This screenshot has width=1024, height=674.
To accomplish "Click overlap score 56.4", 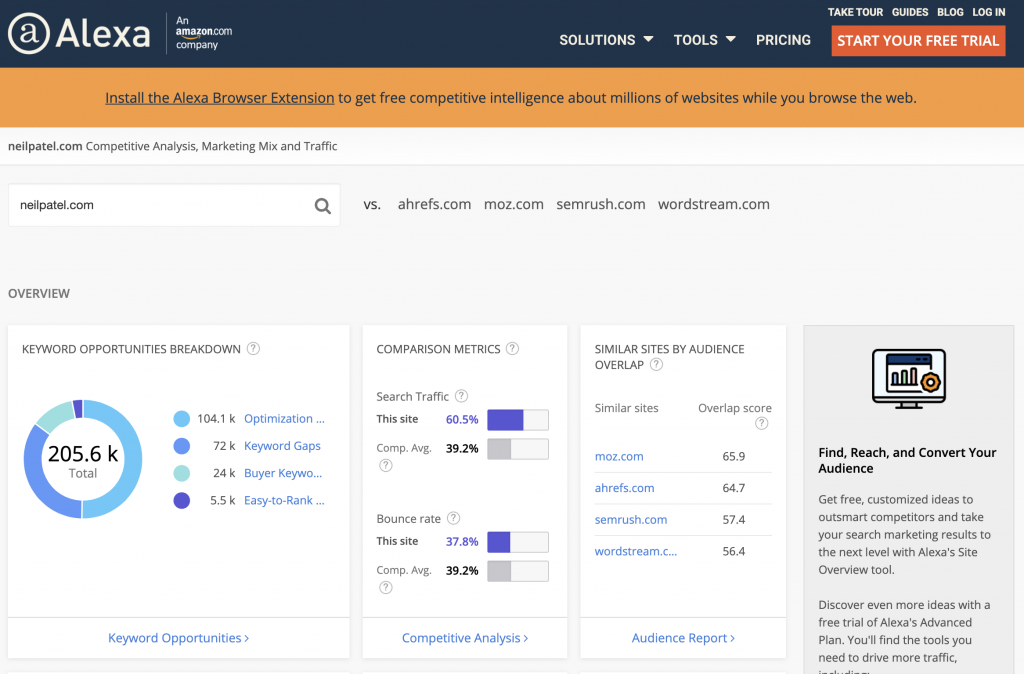I will point(733,551).
